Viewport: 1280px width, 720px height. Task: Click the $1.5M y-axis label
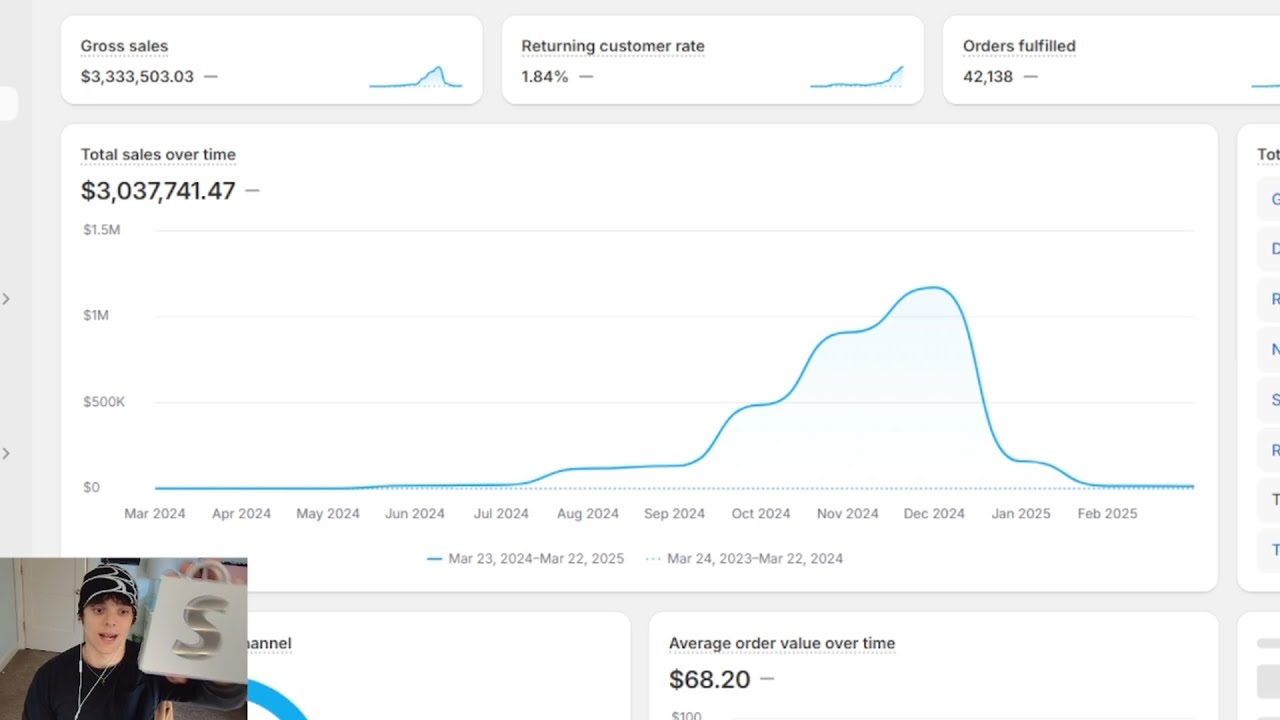[x=101, y=229]
